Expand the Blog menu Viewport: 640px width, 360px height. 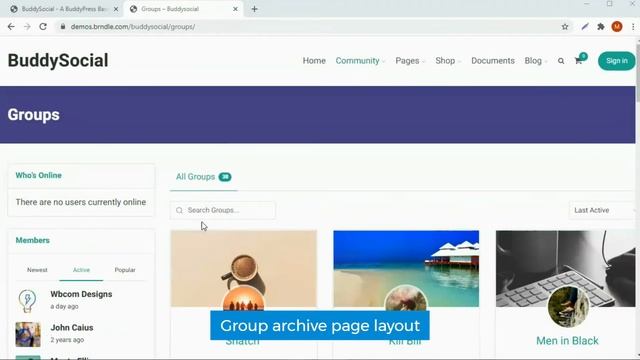pos(536,61)
